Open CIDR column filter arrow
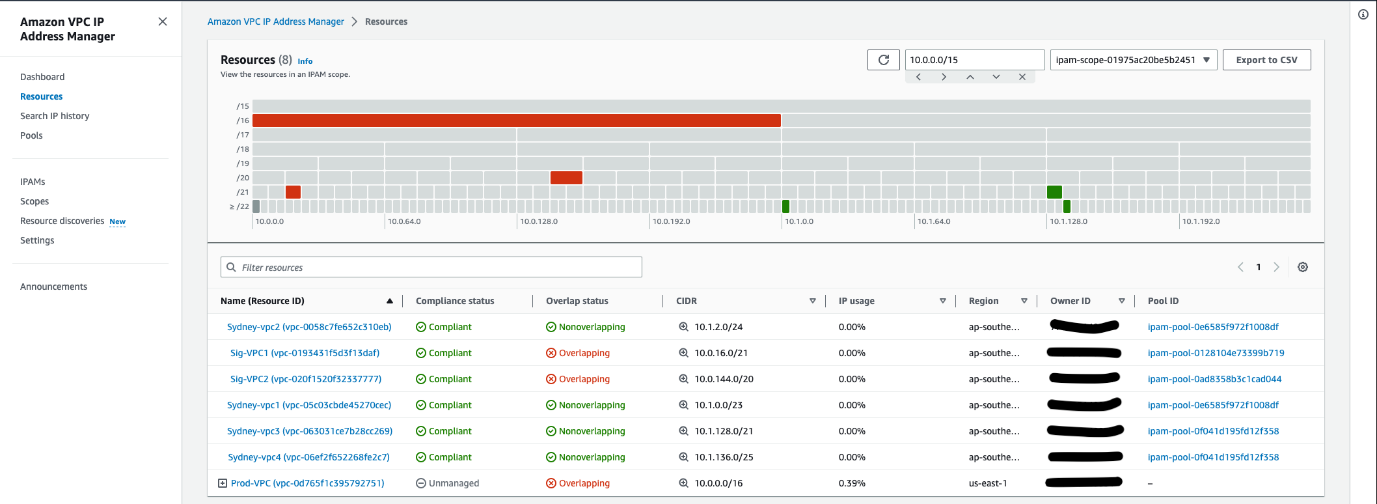This screenshot has width=1377, height=504. pos(813,301)
